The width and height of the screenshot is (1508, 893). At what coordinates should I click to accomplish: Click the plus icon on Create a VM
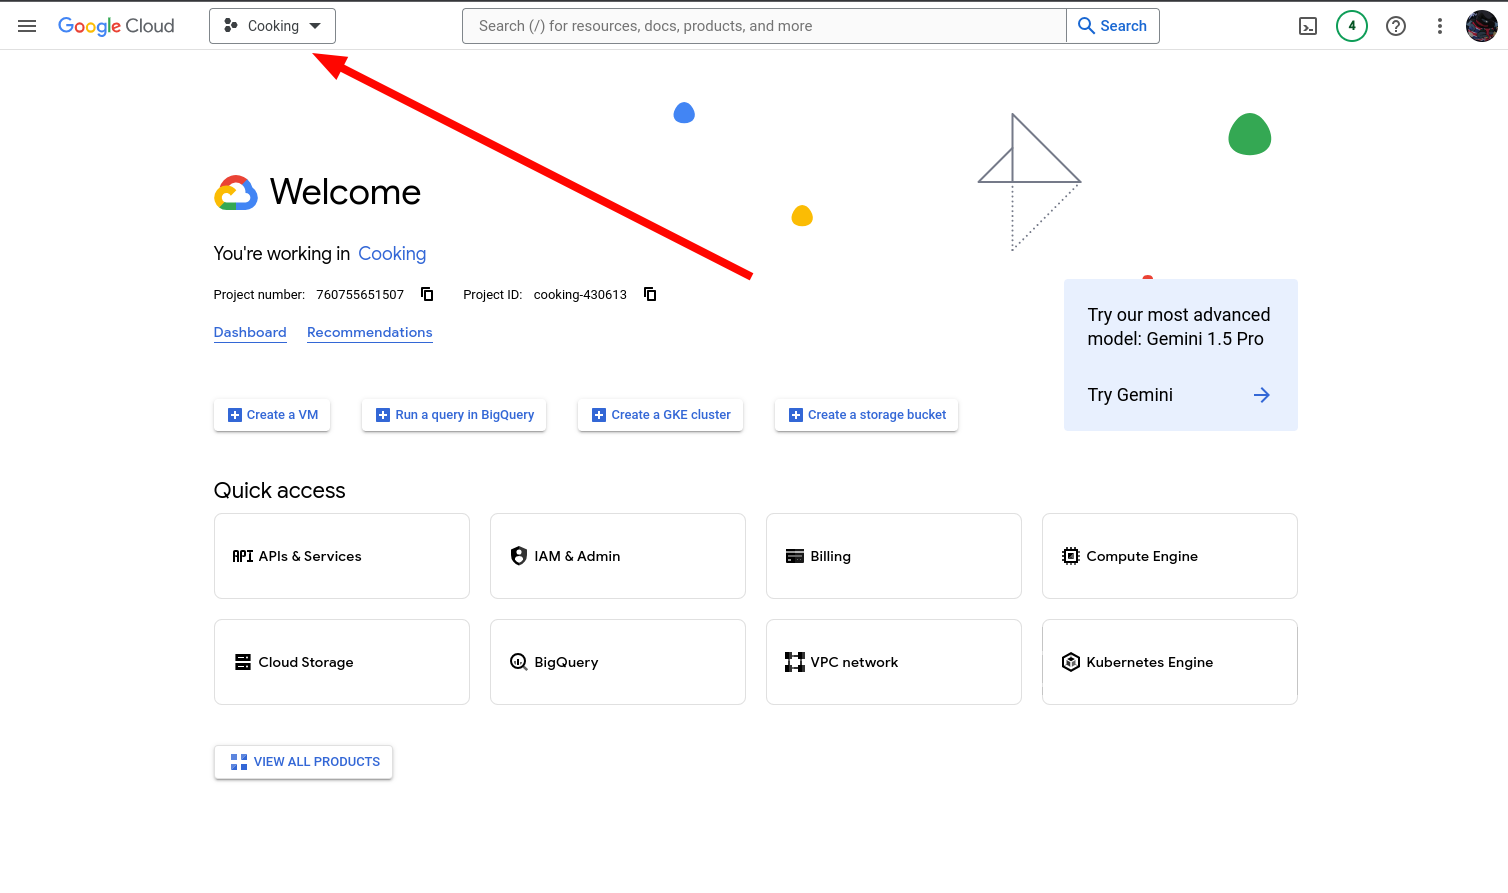[235, 415]
